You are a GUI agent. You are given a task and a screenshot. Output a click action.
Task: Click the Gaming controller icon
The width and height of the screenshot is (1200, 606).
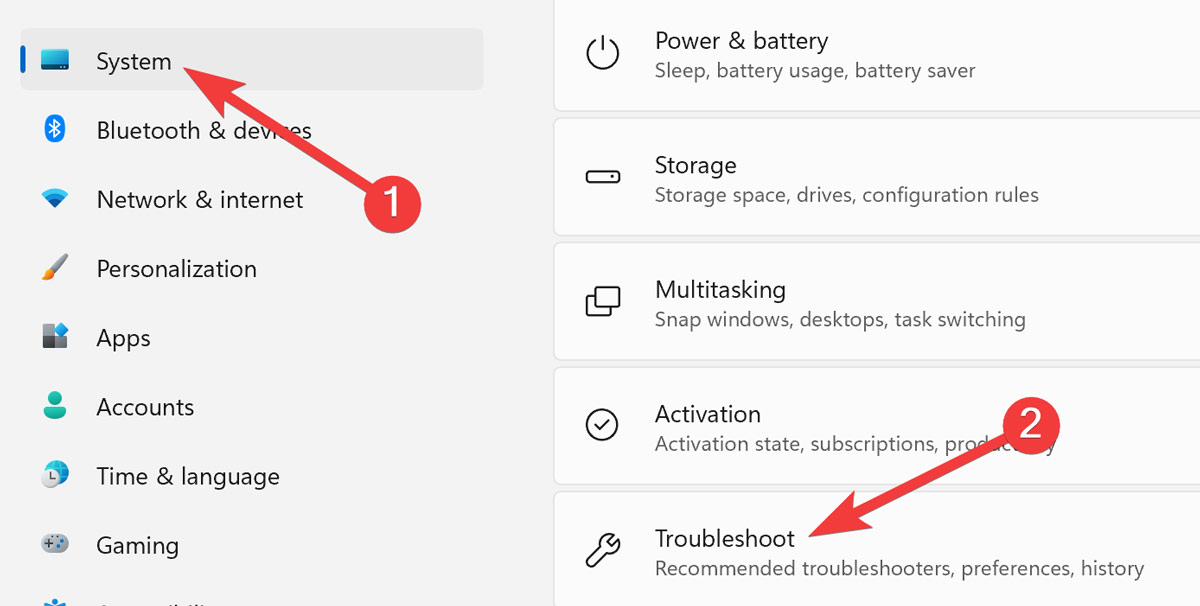[55, 545]
